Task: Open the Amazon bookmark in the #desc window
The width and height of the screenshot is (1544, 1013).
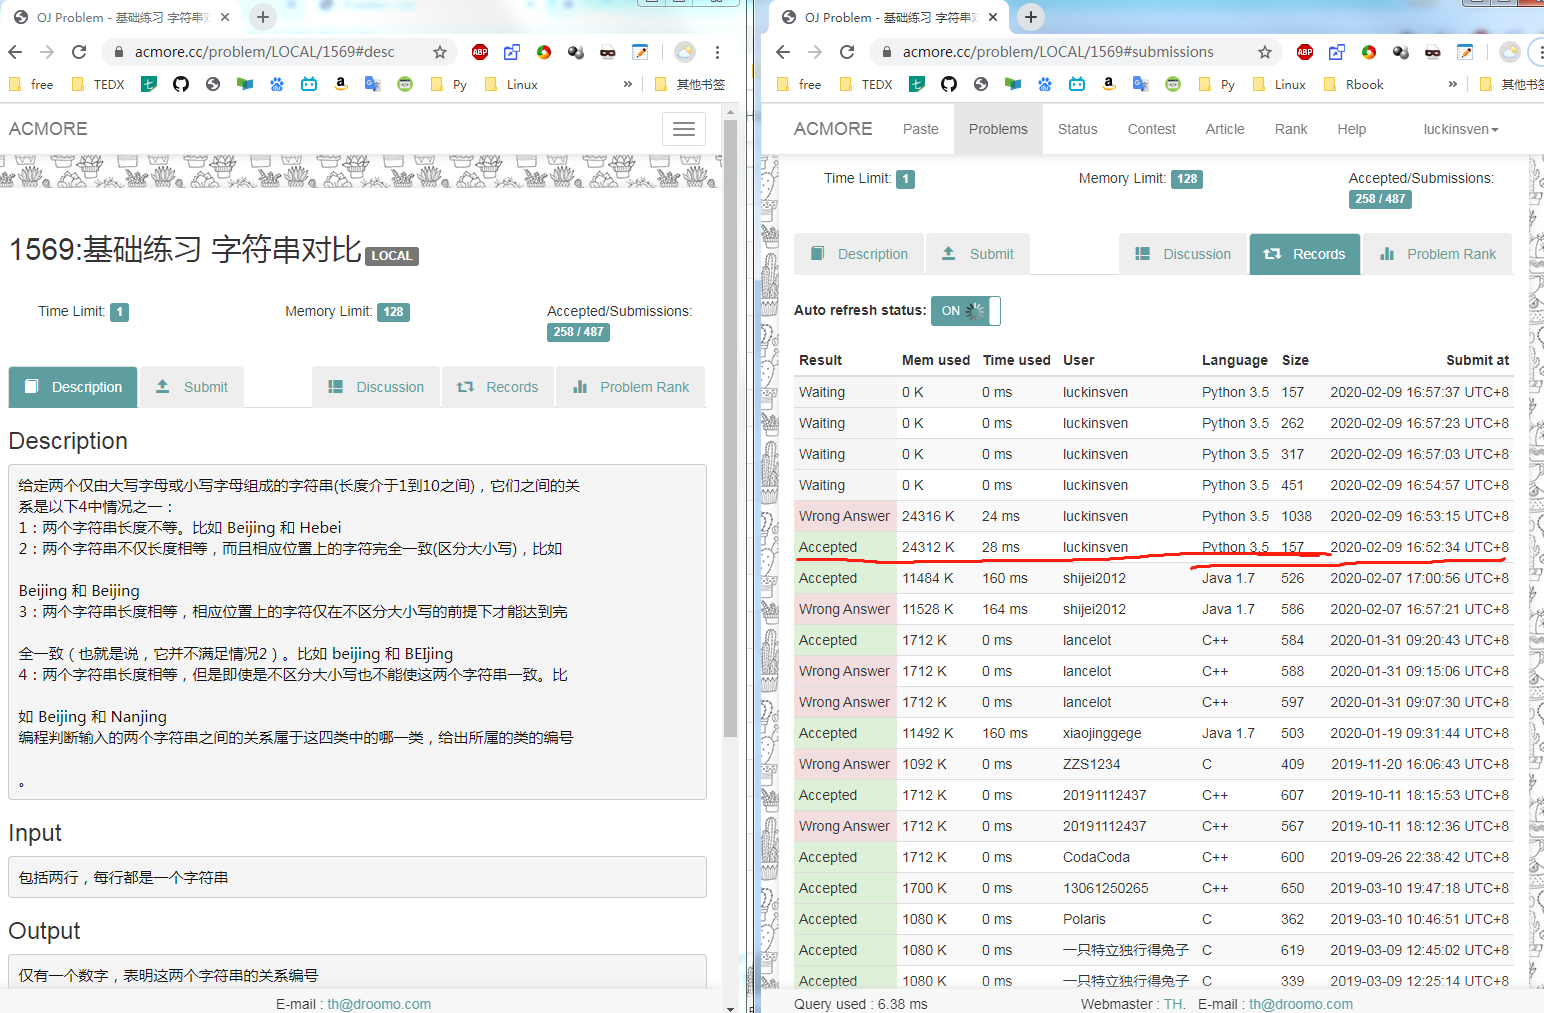Action: (x=341, y=84)
